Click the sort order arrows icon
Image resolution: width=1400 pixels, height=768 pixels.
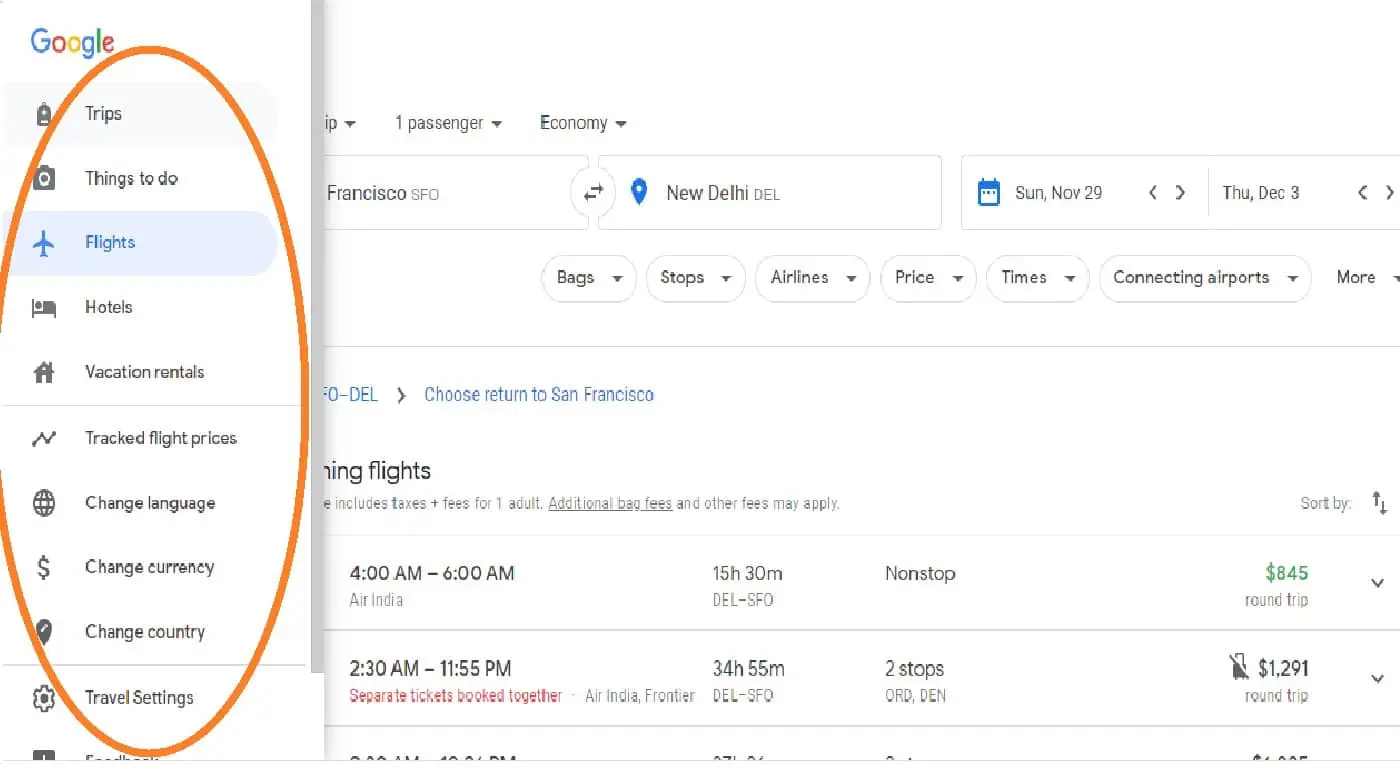coord(1380,502)
